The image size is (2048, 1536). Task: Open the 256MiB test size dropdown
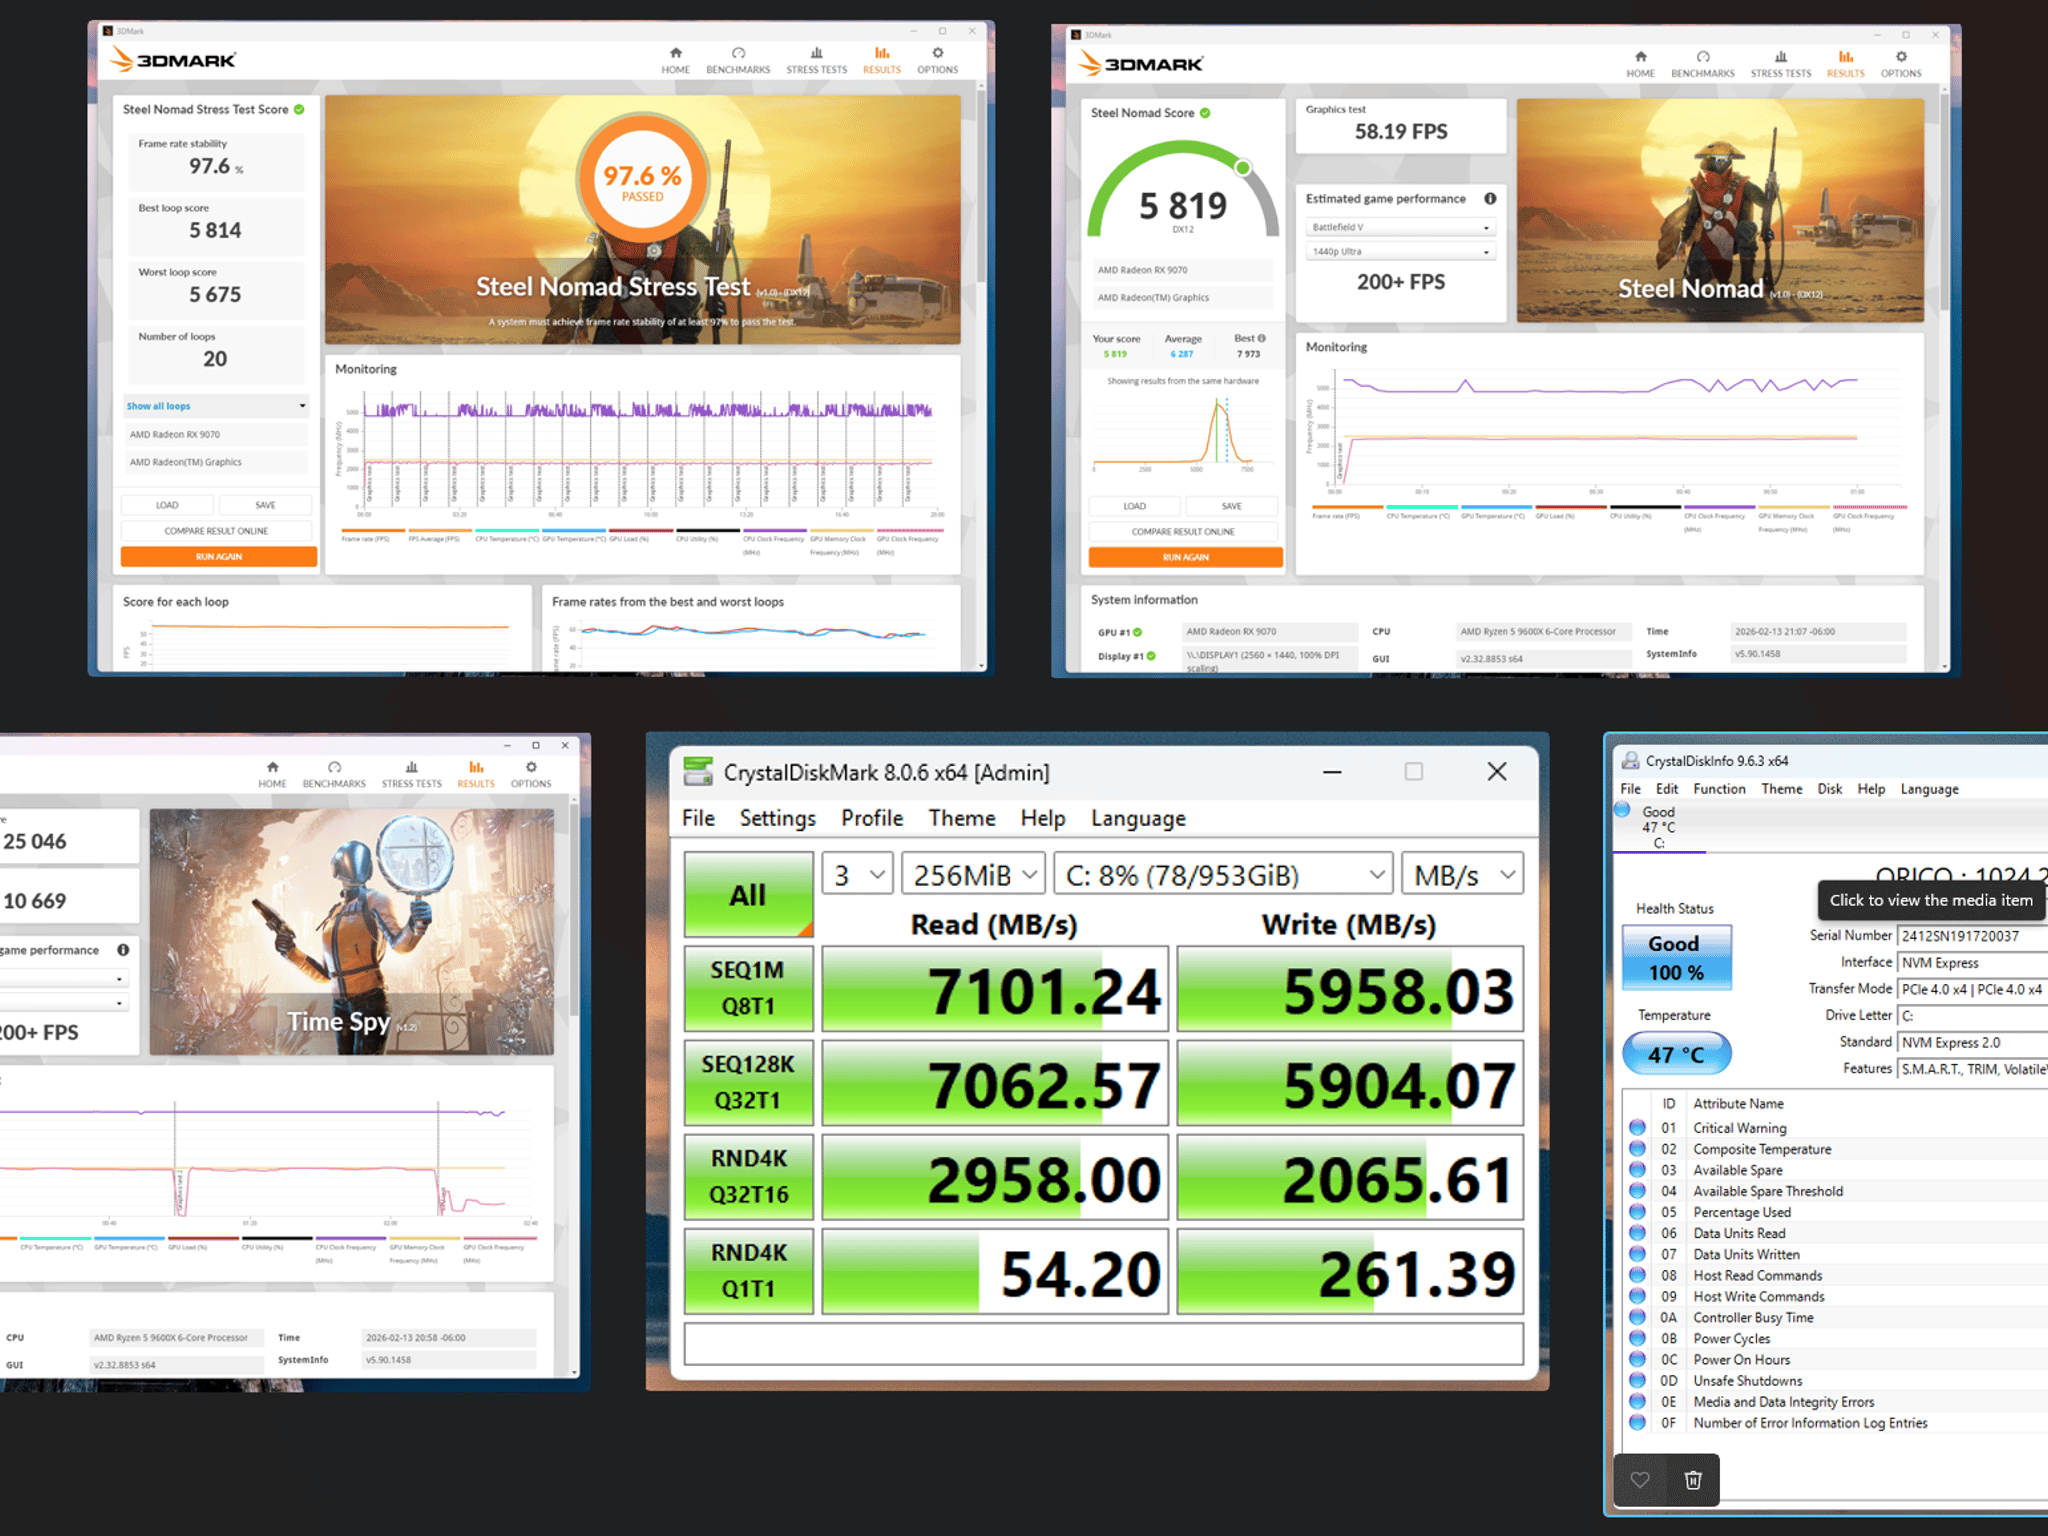(973, 875)
